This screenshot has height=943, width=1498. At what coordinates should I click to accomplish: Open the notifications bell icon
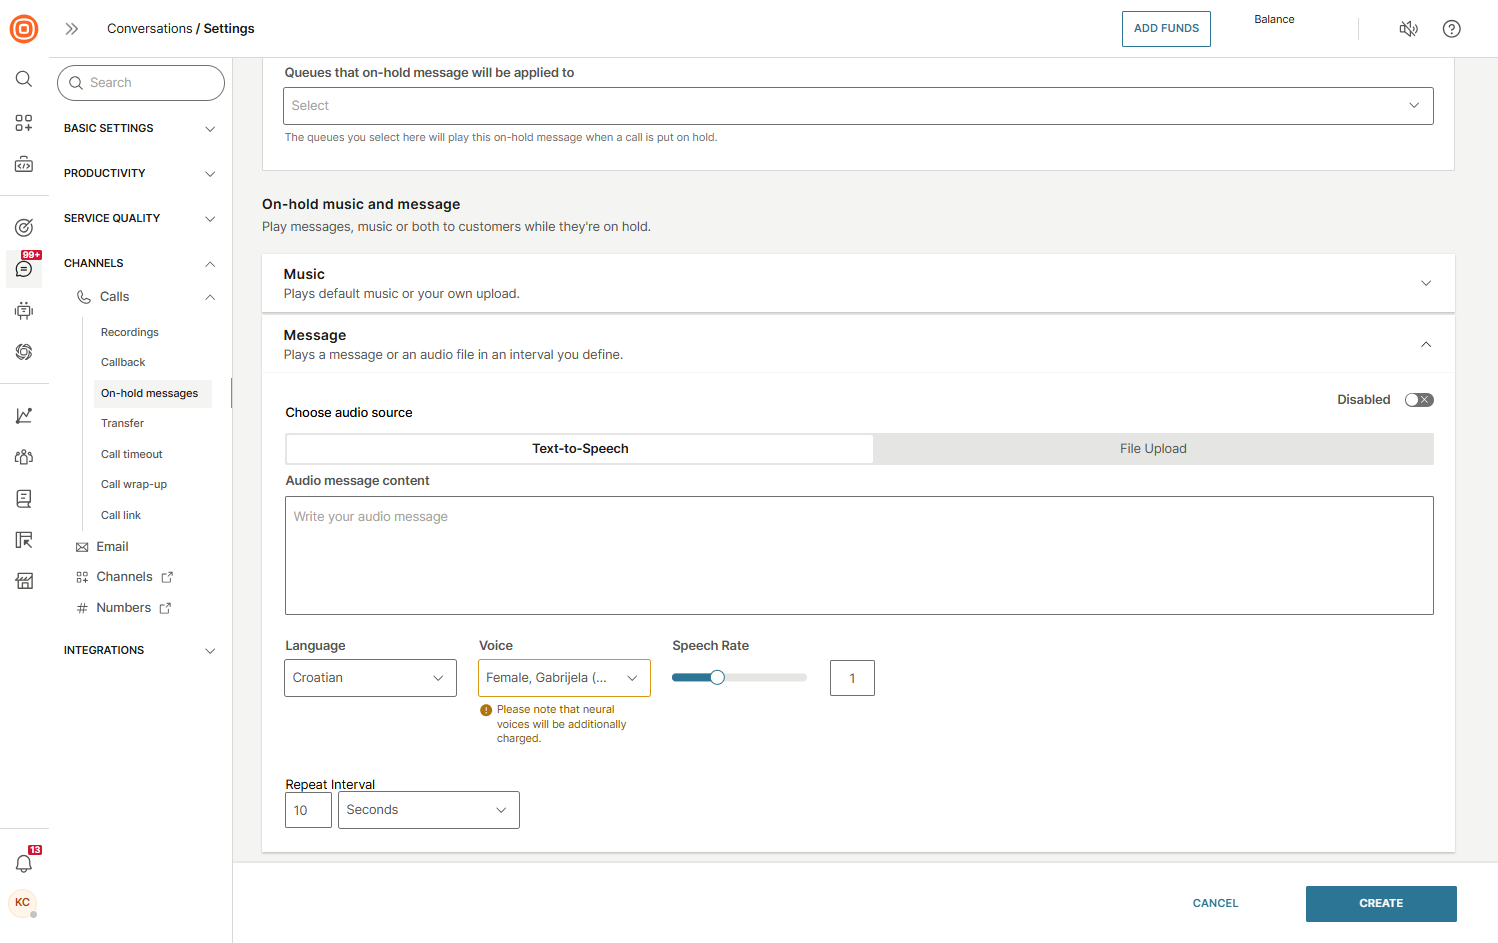pyautogui.click(x=24, y=863)
